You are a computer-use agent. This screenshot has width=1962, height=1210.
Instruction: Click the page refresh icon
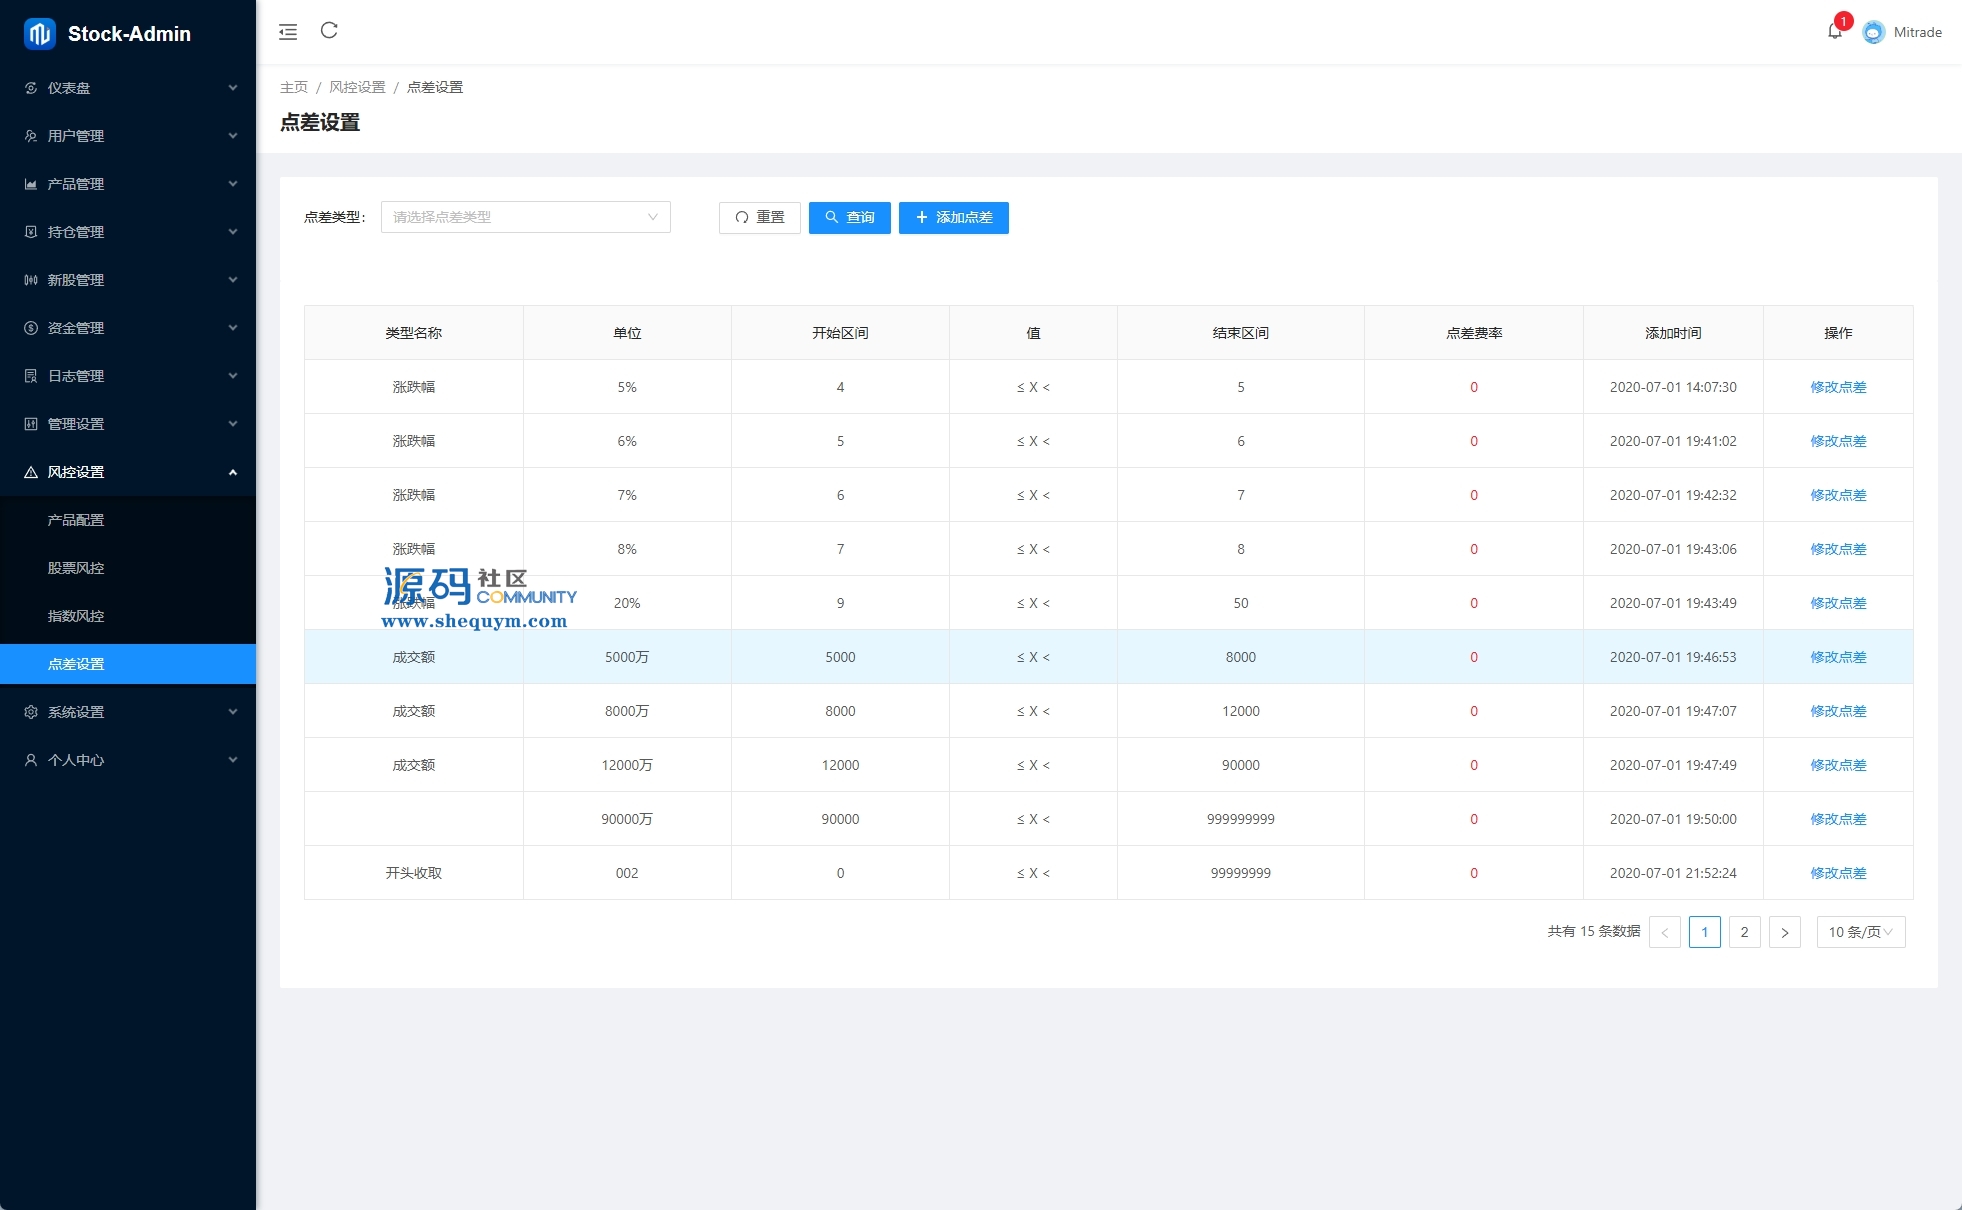click(329, 31)
